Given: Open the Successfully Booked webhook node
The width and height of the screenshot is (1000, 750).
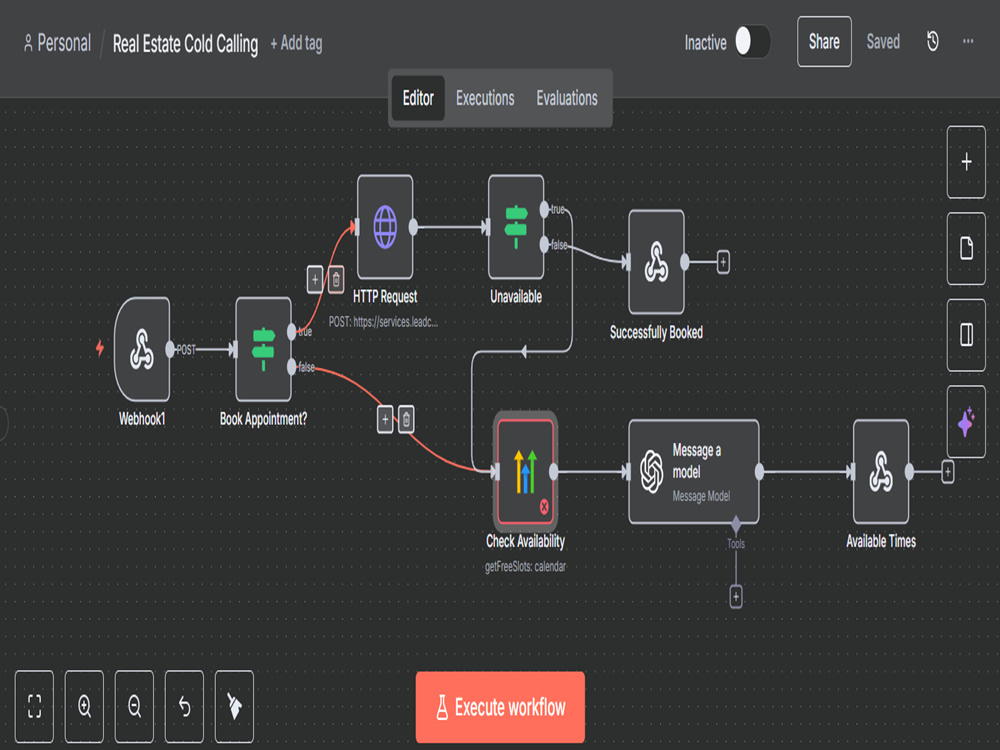Looking at the screenshot, I should click(656, 262).
